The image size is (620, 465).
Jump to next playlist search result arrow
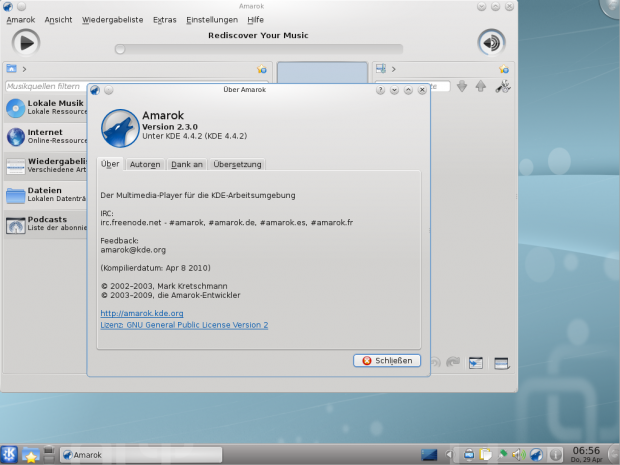(462, 86)
